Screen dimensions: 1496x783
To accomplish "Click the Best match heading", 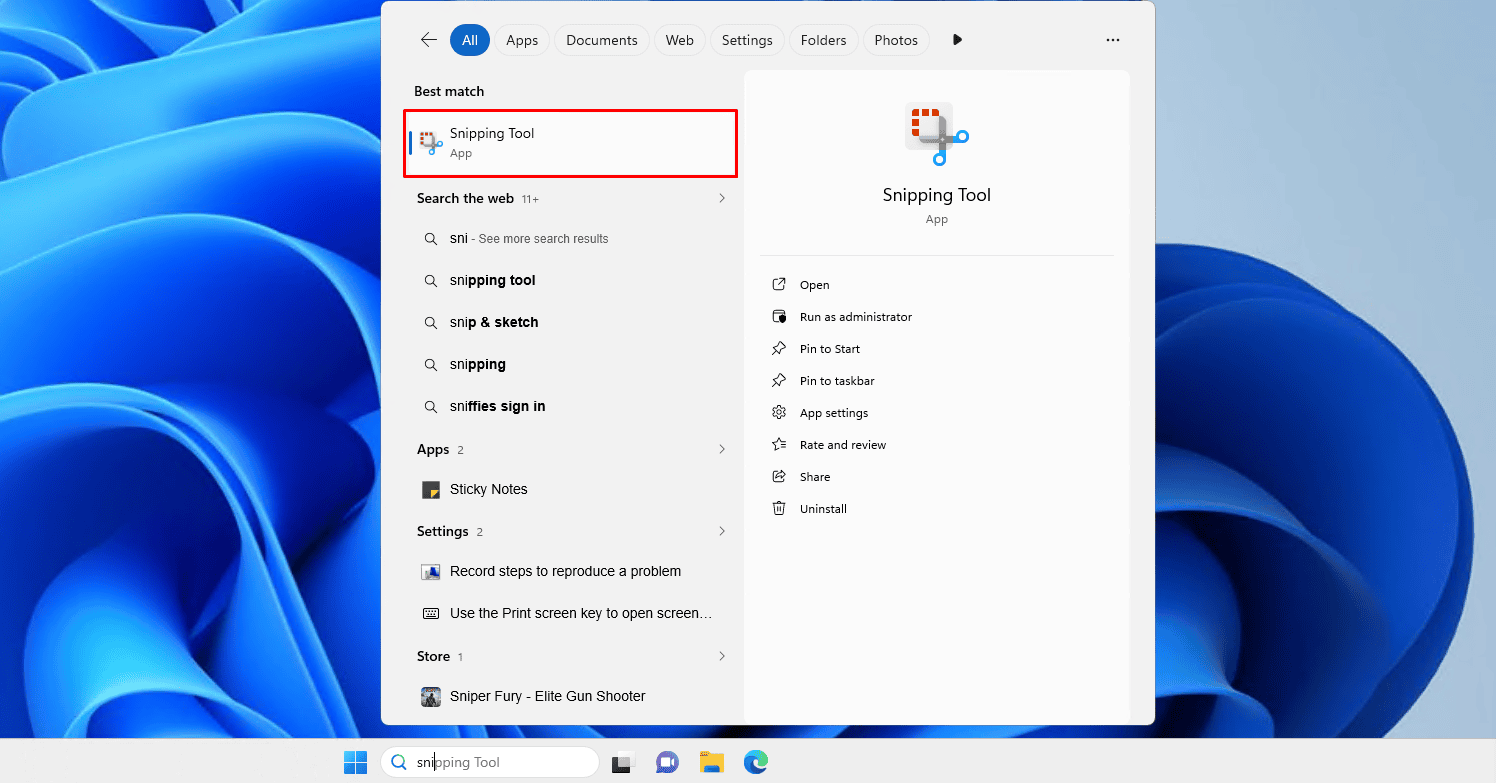I will click(449, 91).
